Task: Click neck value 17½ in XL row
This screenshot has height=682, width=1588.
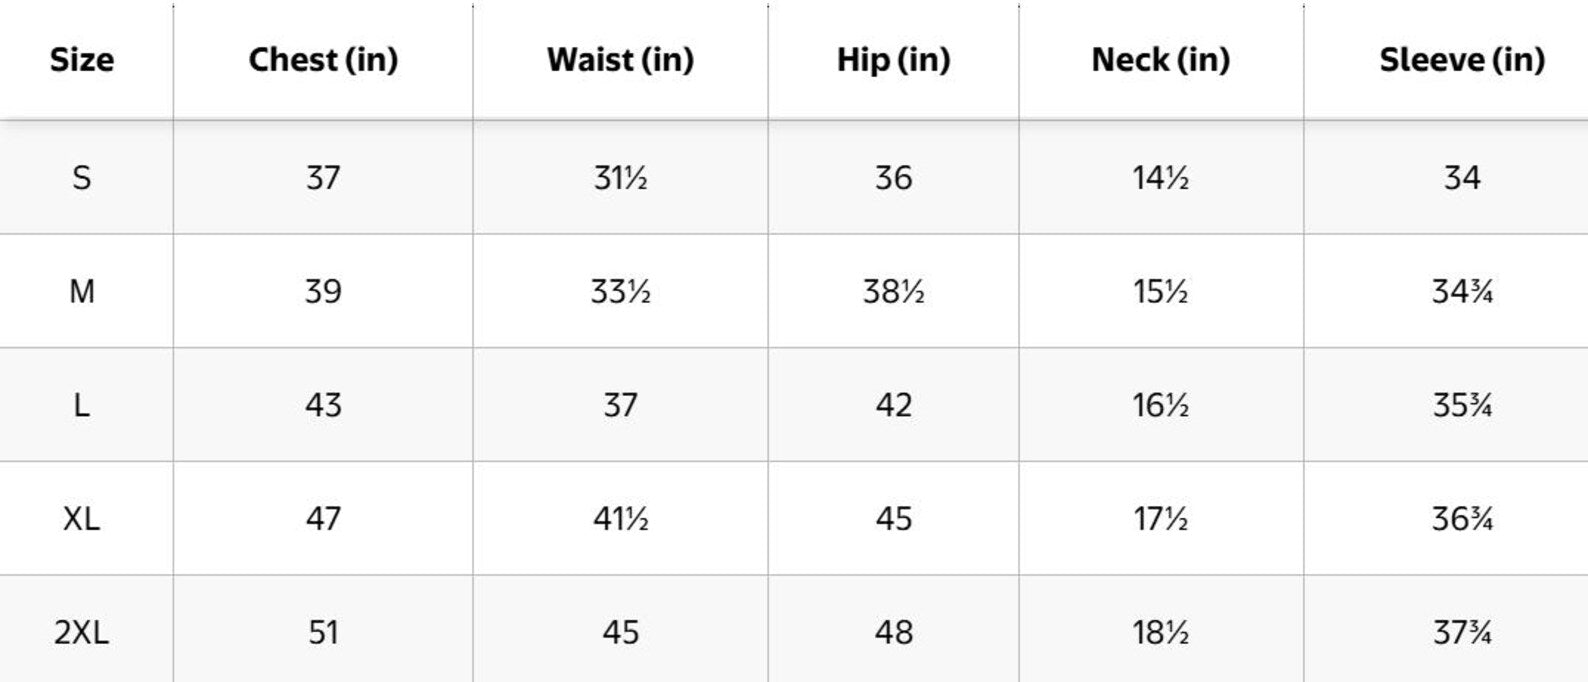Action: tap(1161, 519)
